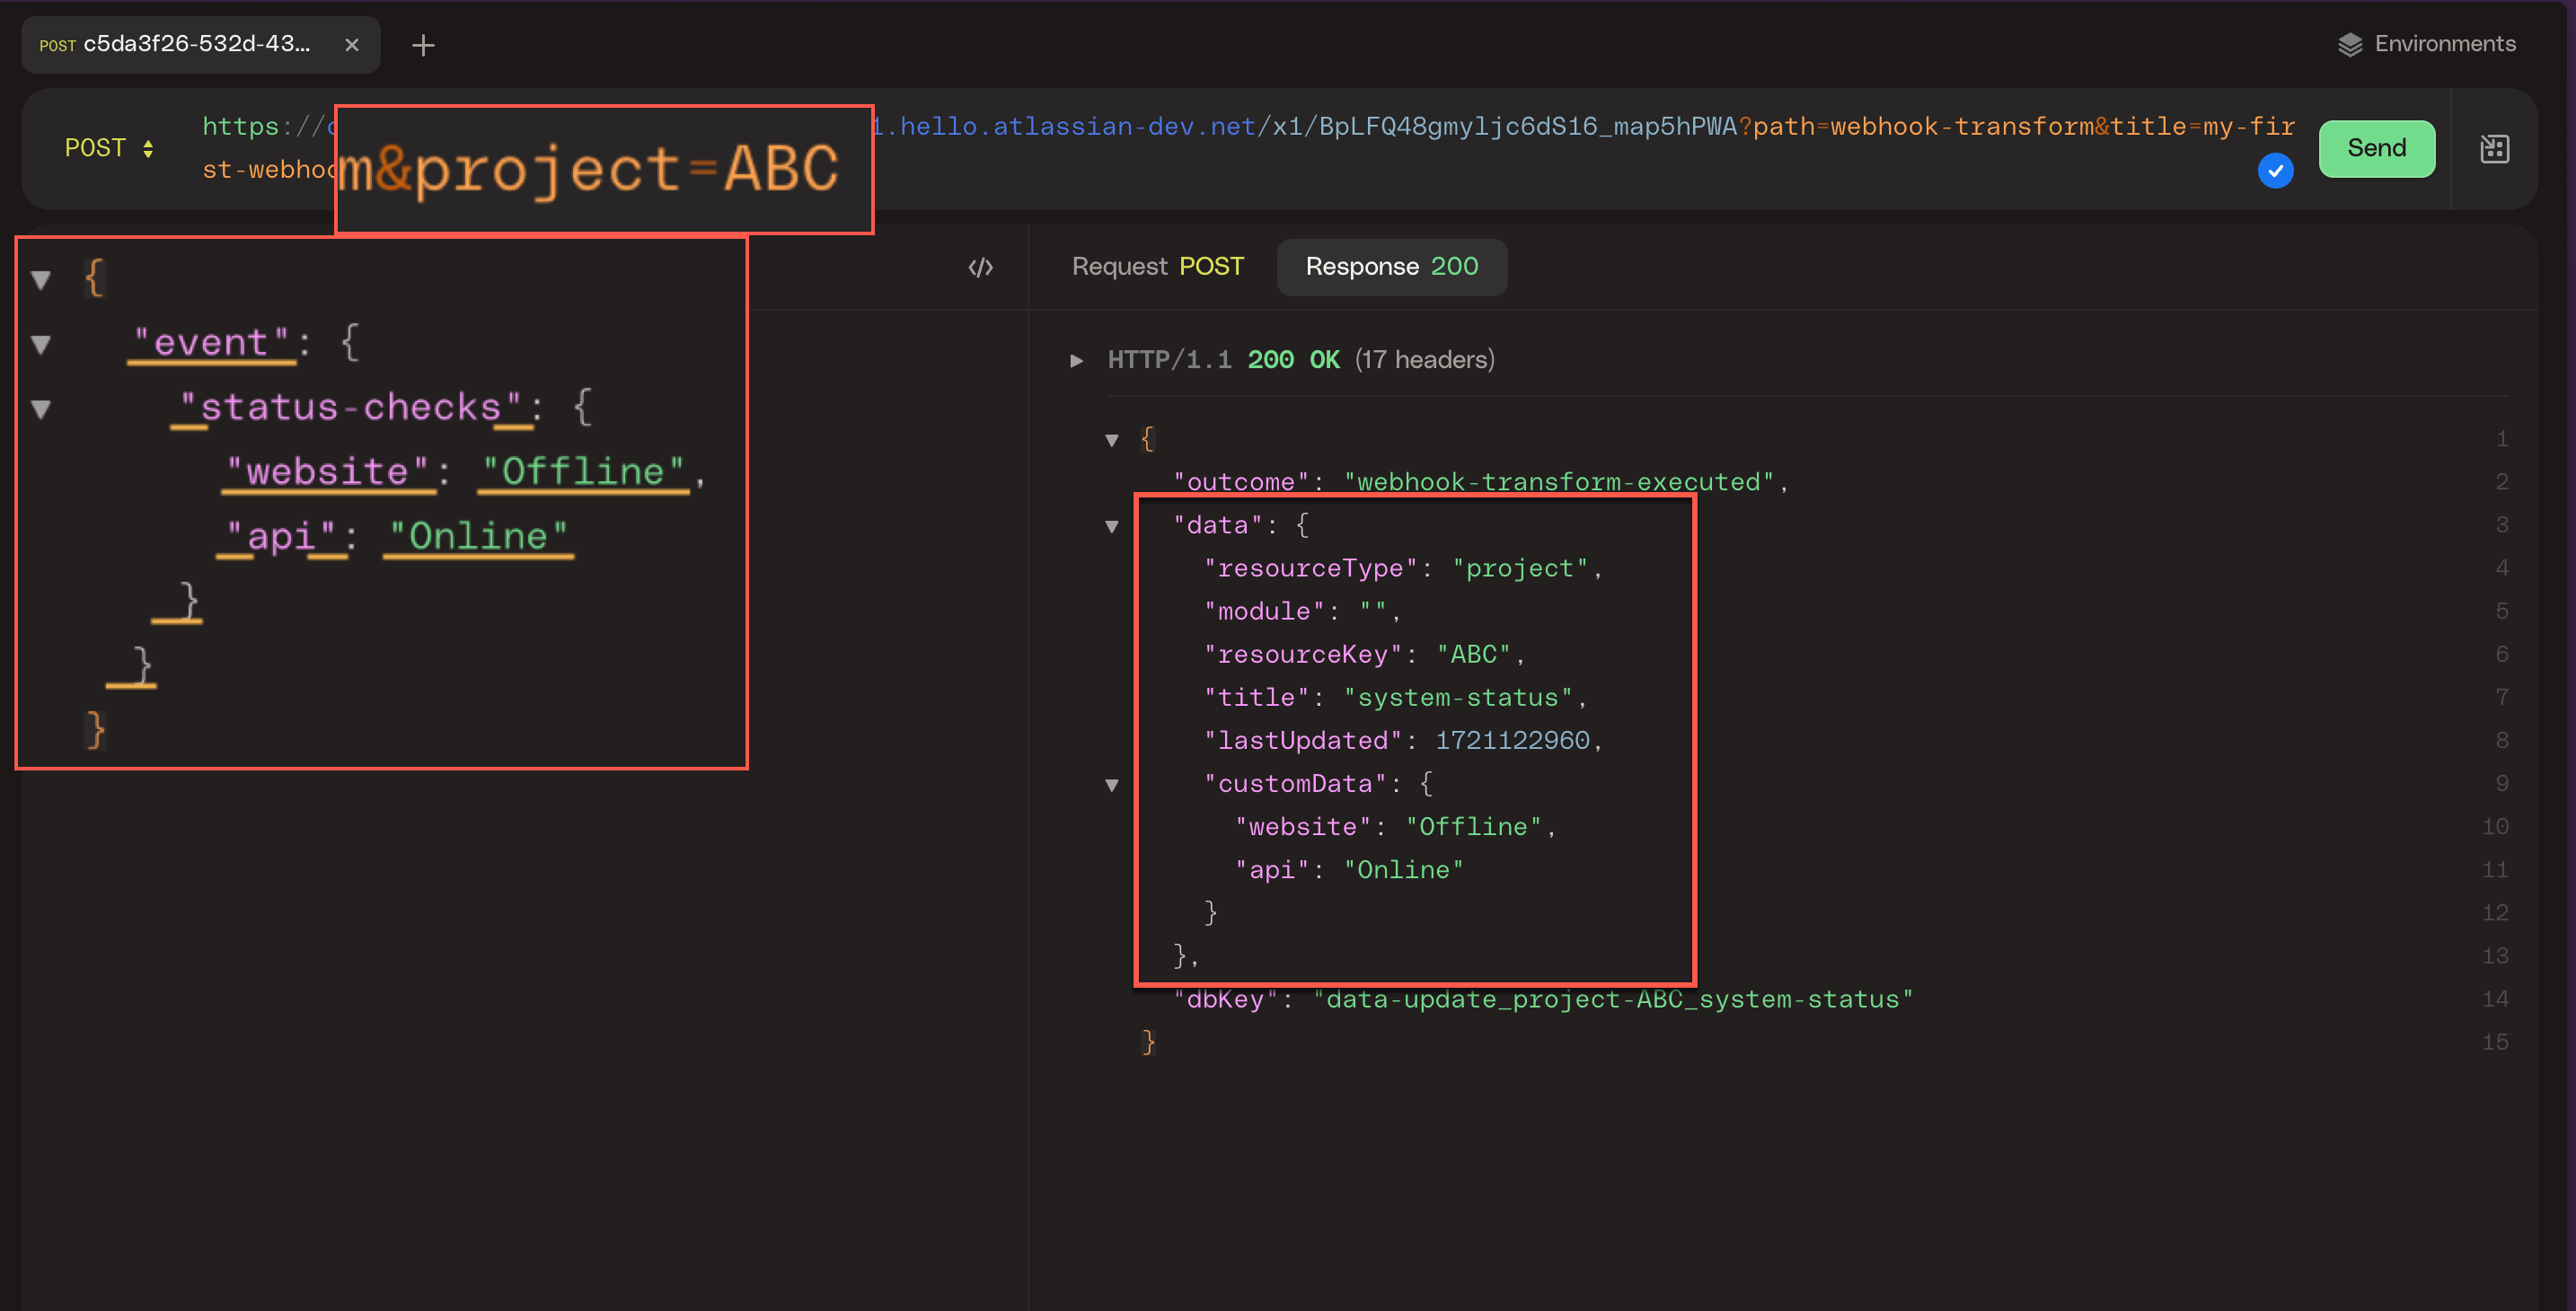Click "Online" value in request body
Screen dimensions: 2576x1311
(x=478, y=536)
